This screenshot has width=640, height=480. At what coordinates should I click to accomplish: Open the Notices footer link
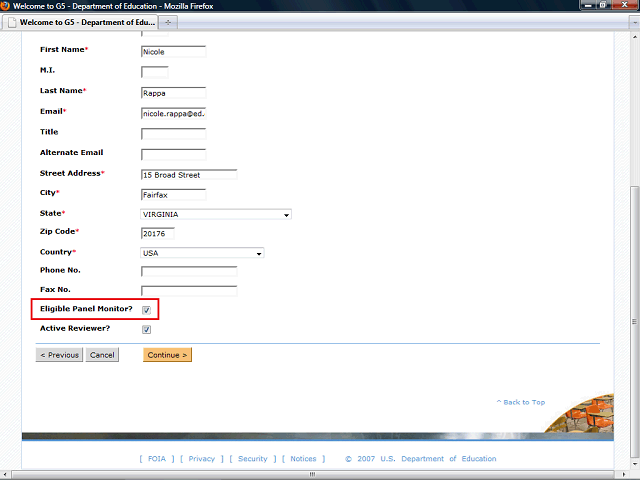pos(303,459)
